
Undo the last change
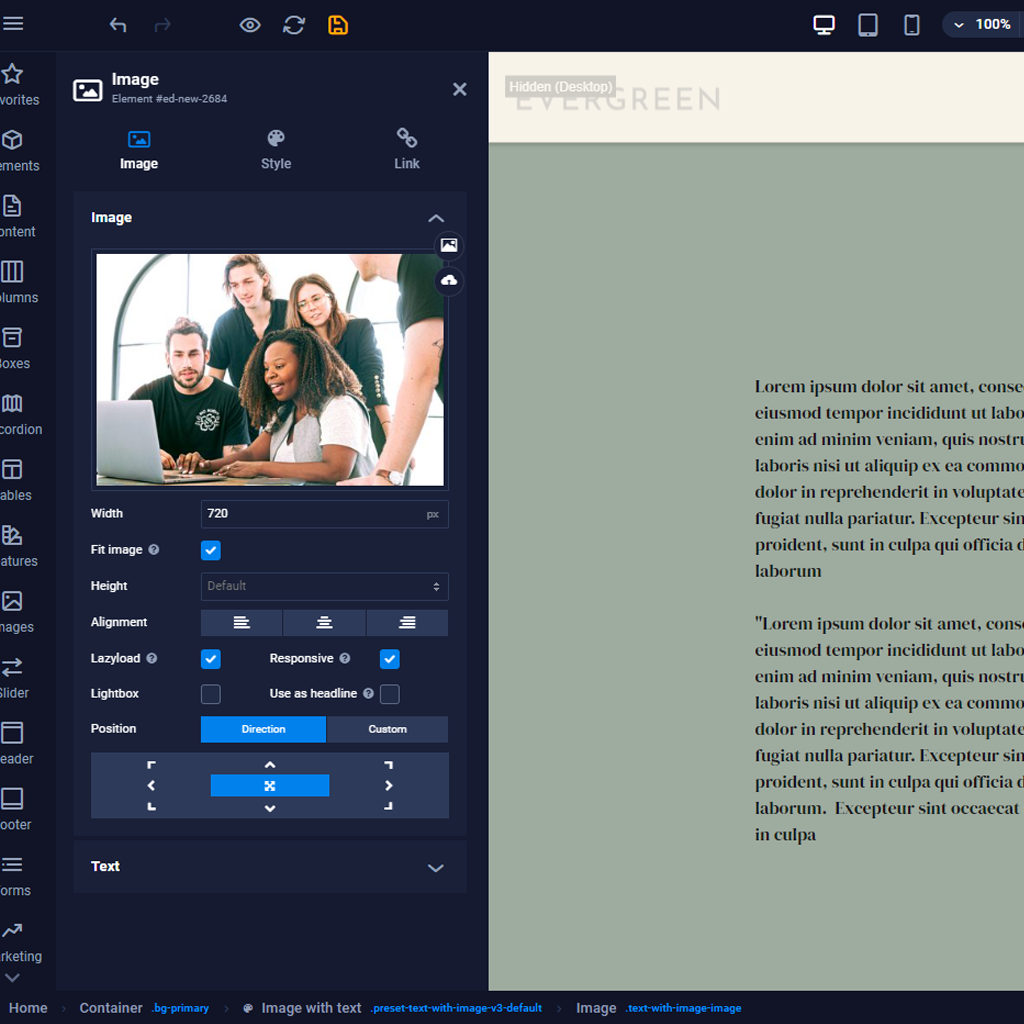pyautogui.click(x=118, y=25)
